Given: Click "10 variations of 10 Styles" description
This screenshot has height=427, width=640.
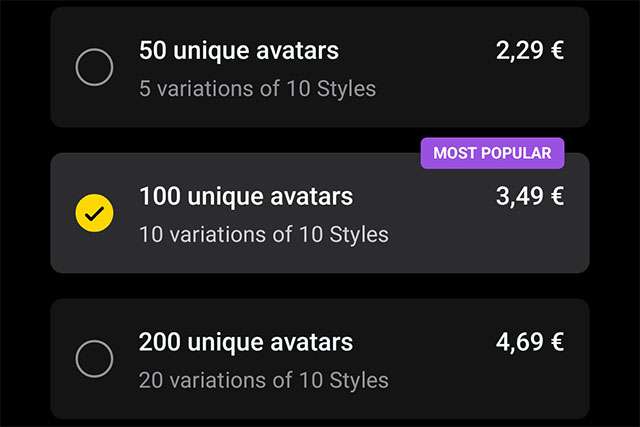Looking at the screenshot, I should (263, 235).
